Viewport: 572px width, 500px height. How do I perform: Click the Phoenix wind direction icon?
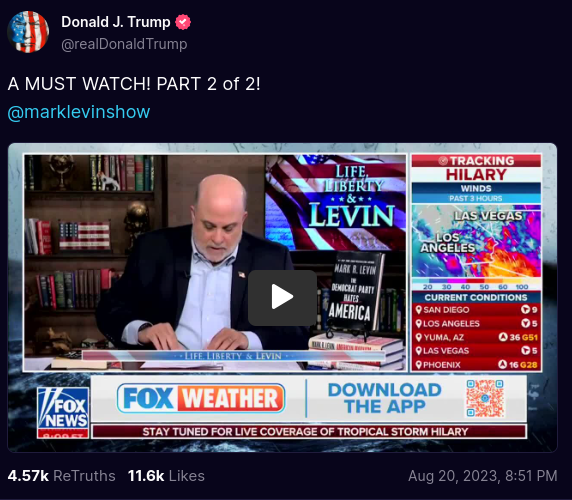click(x=503, y=364)
